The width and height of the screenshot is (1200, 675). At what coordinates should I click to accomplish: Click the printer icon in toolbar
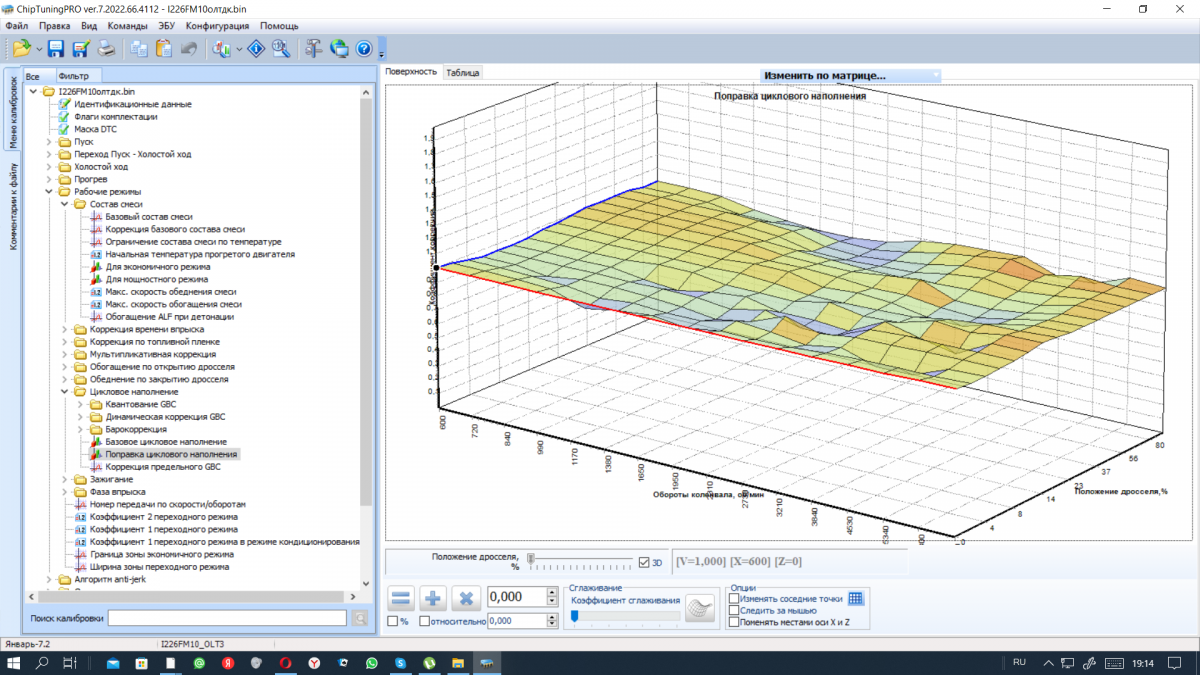pyautogui.click(x=106, y=48)
